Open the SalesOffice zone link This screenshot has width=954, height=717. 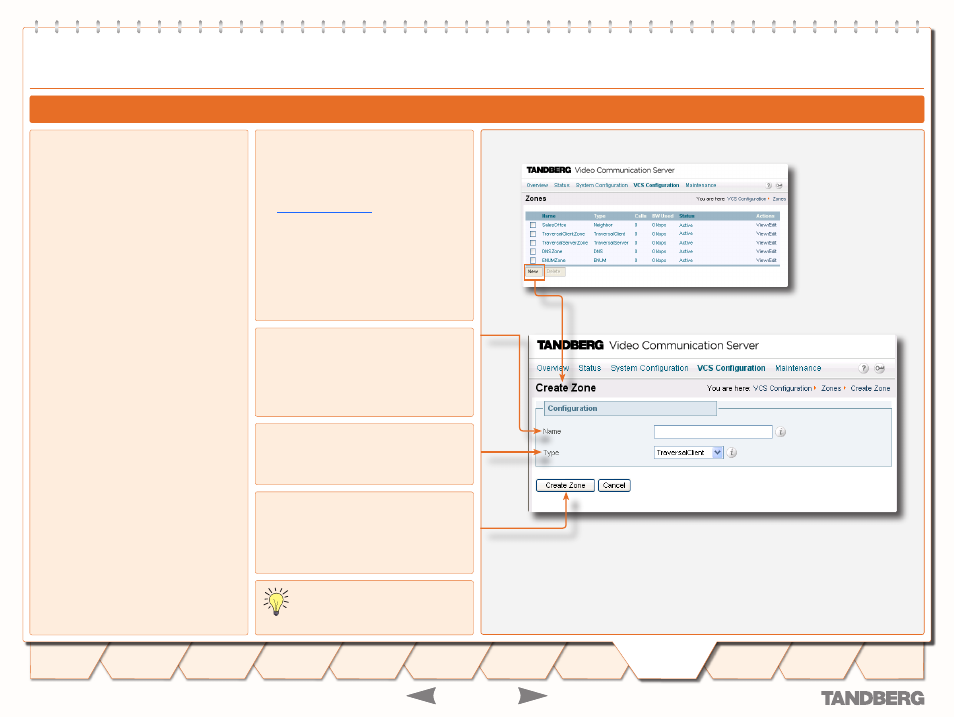[554, 225]
